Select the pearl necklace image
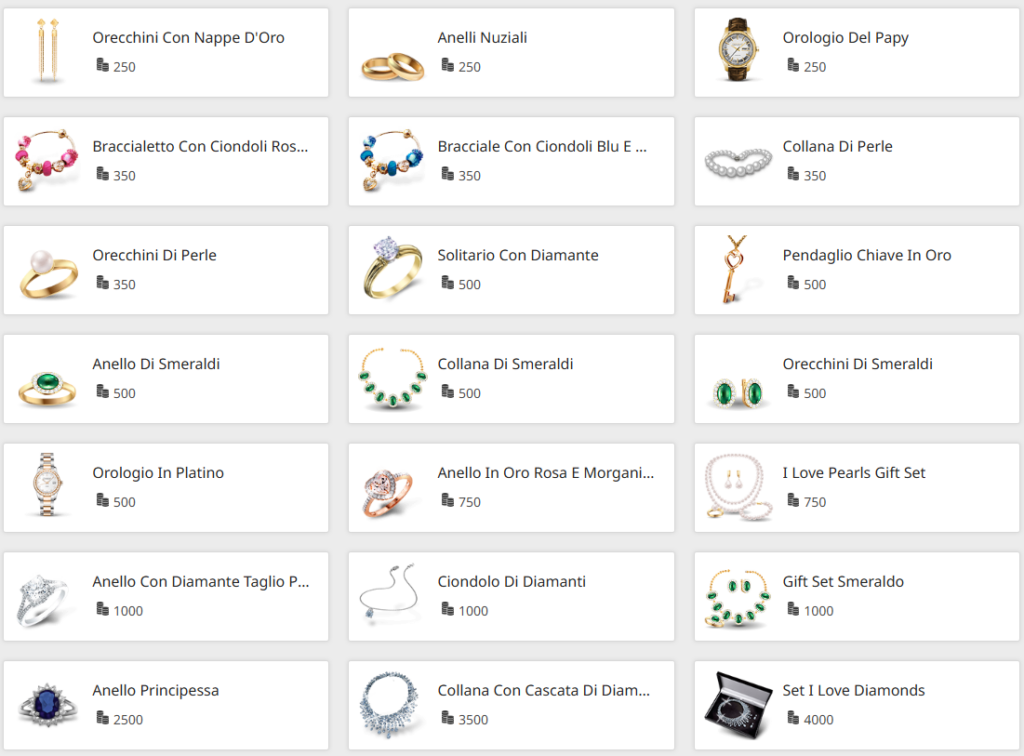The height and width of the screenshot is (756, 1024). coord(738,163)
